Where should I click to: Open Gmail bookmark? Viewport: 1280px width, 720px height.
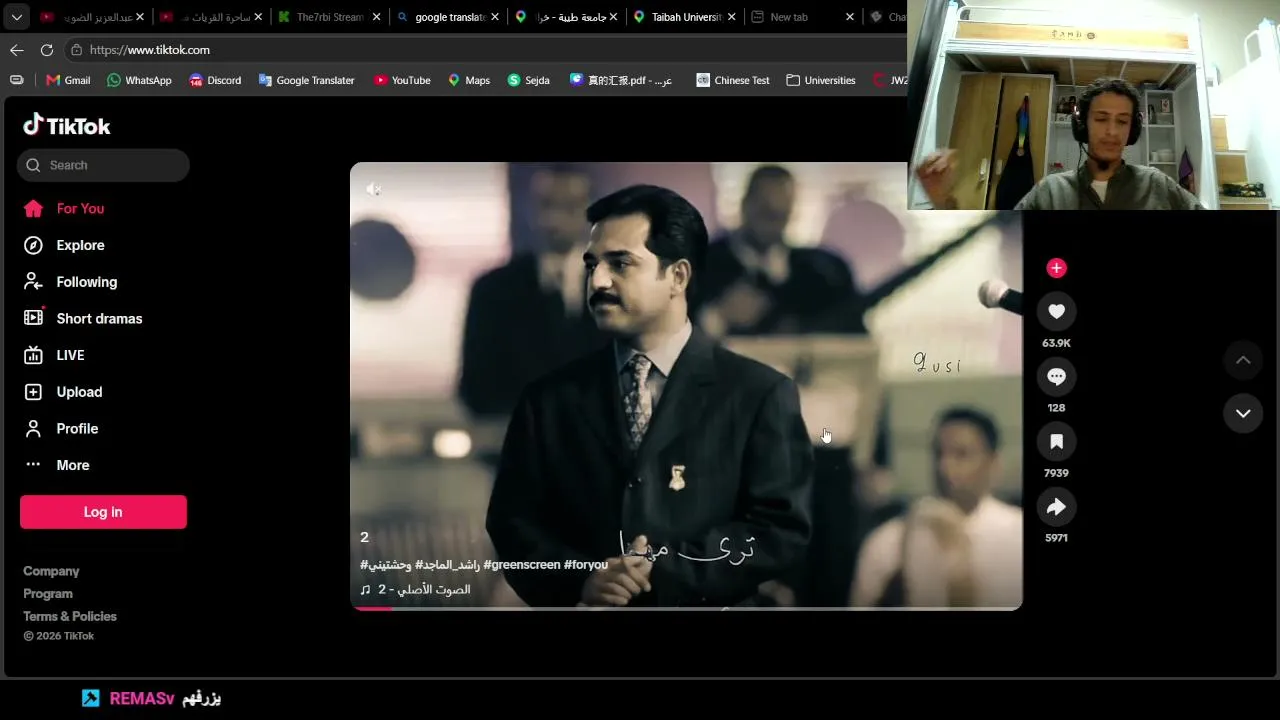[68, 80]
